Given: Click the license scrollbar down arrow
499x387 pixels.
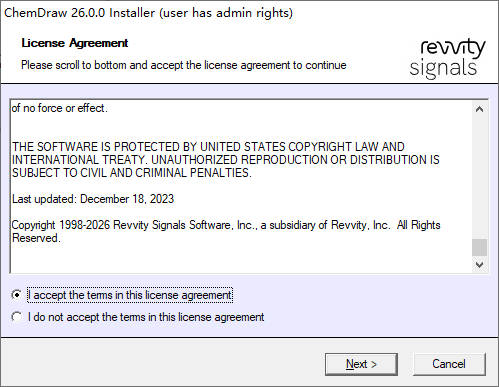Looking at the screenshot, I should 480,265.
